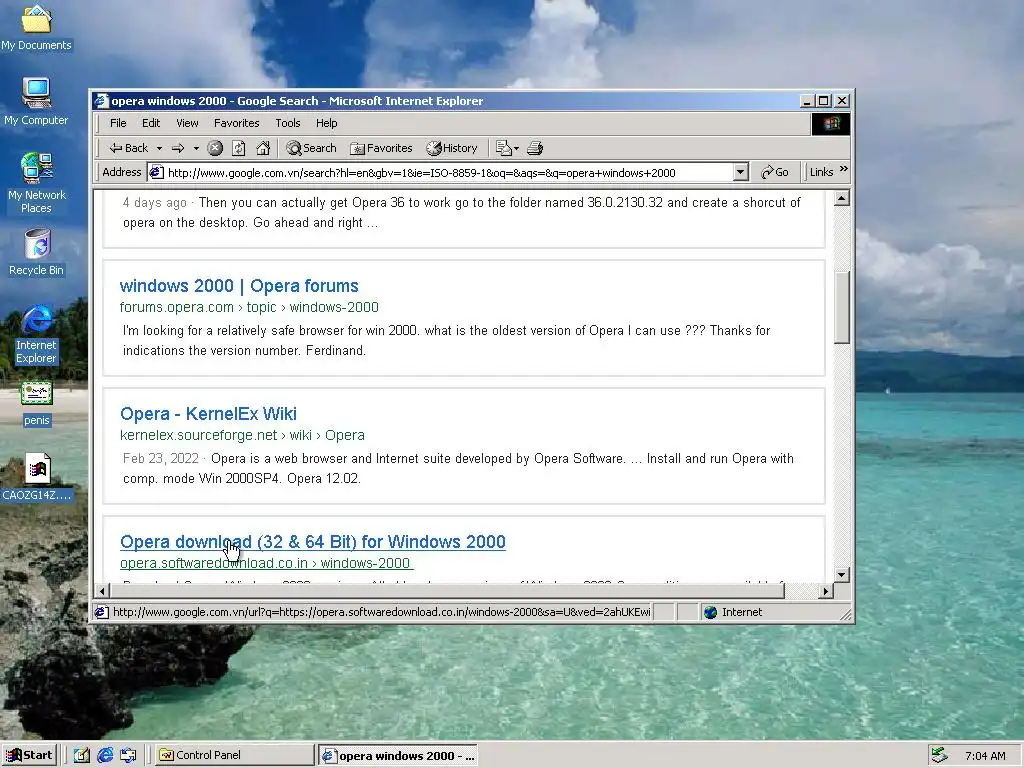Click the opera.softwaredownload.co.in URL link

click(x=265, y=563)
